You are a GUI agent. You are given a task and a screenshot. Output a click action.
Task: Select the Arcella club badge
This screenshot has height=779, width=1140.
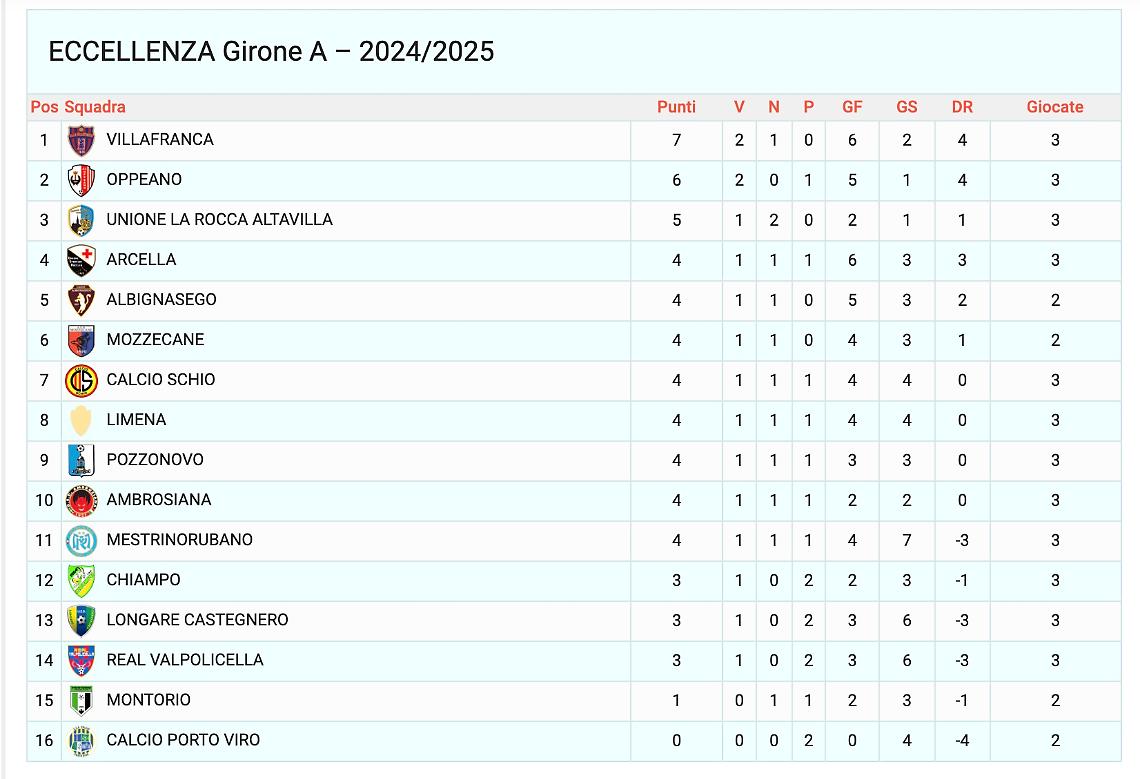click(x=81, y=261)
